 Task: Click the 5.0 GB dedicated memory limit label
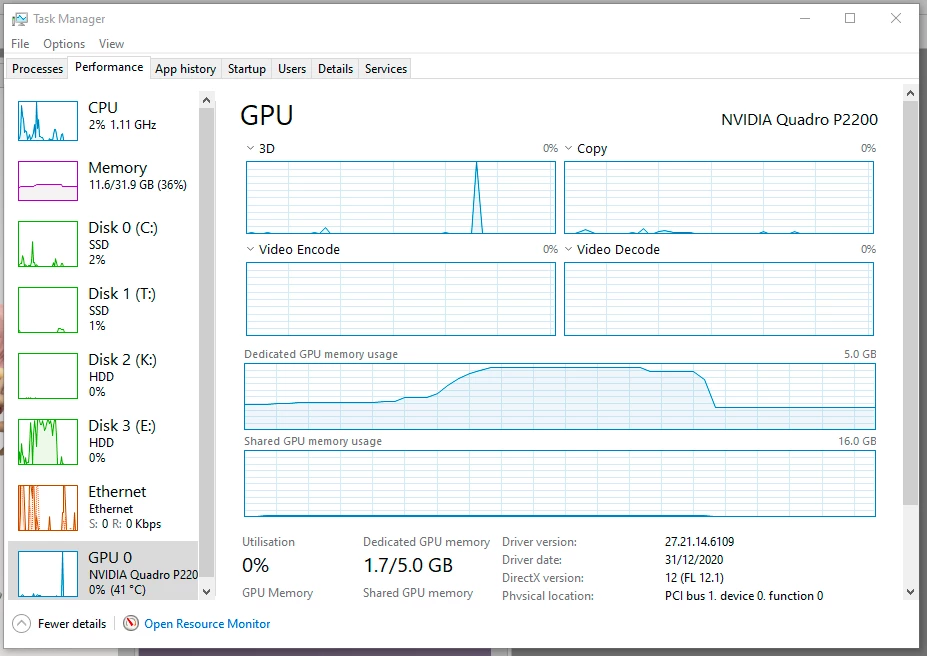click(x=860, y=354)
